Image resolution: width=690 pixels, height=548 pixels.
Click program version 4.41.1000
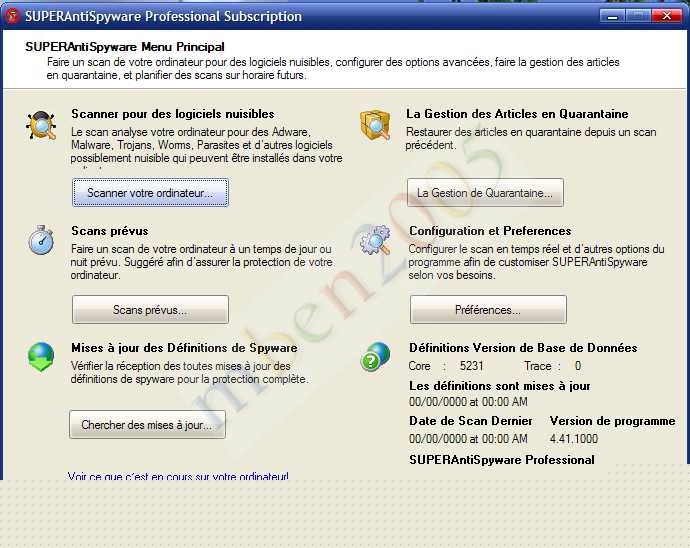pos(574,439)
